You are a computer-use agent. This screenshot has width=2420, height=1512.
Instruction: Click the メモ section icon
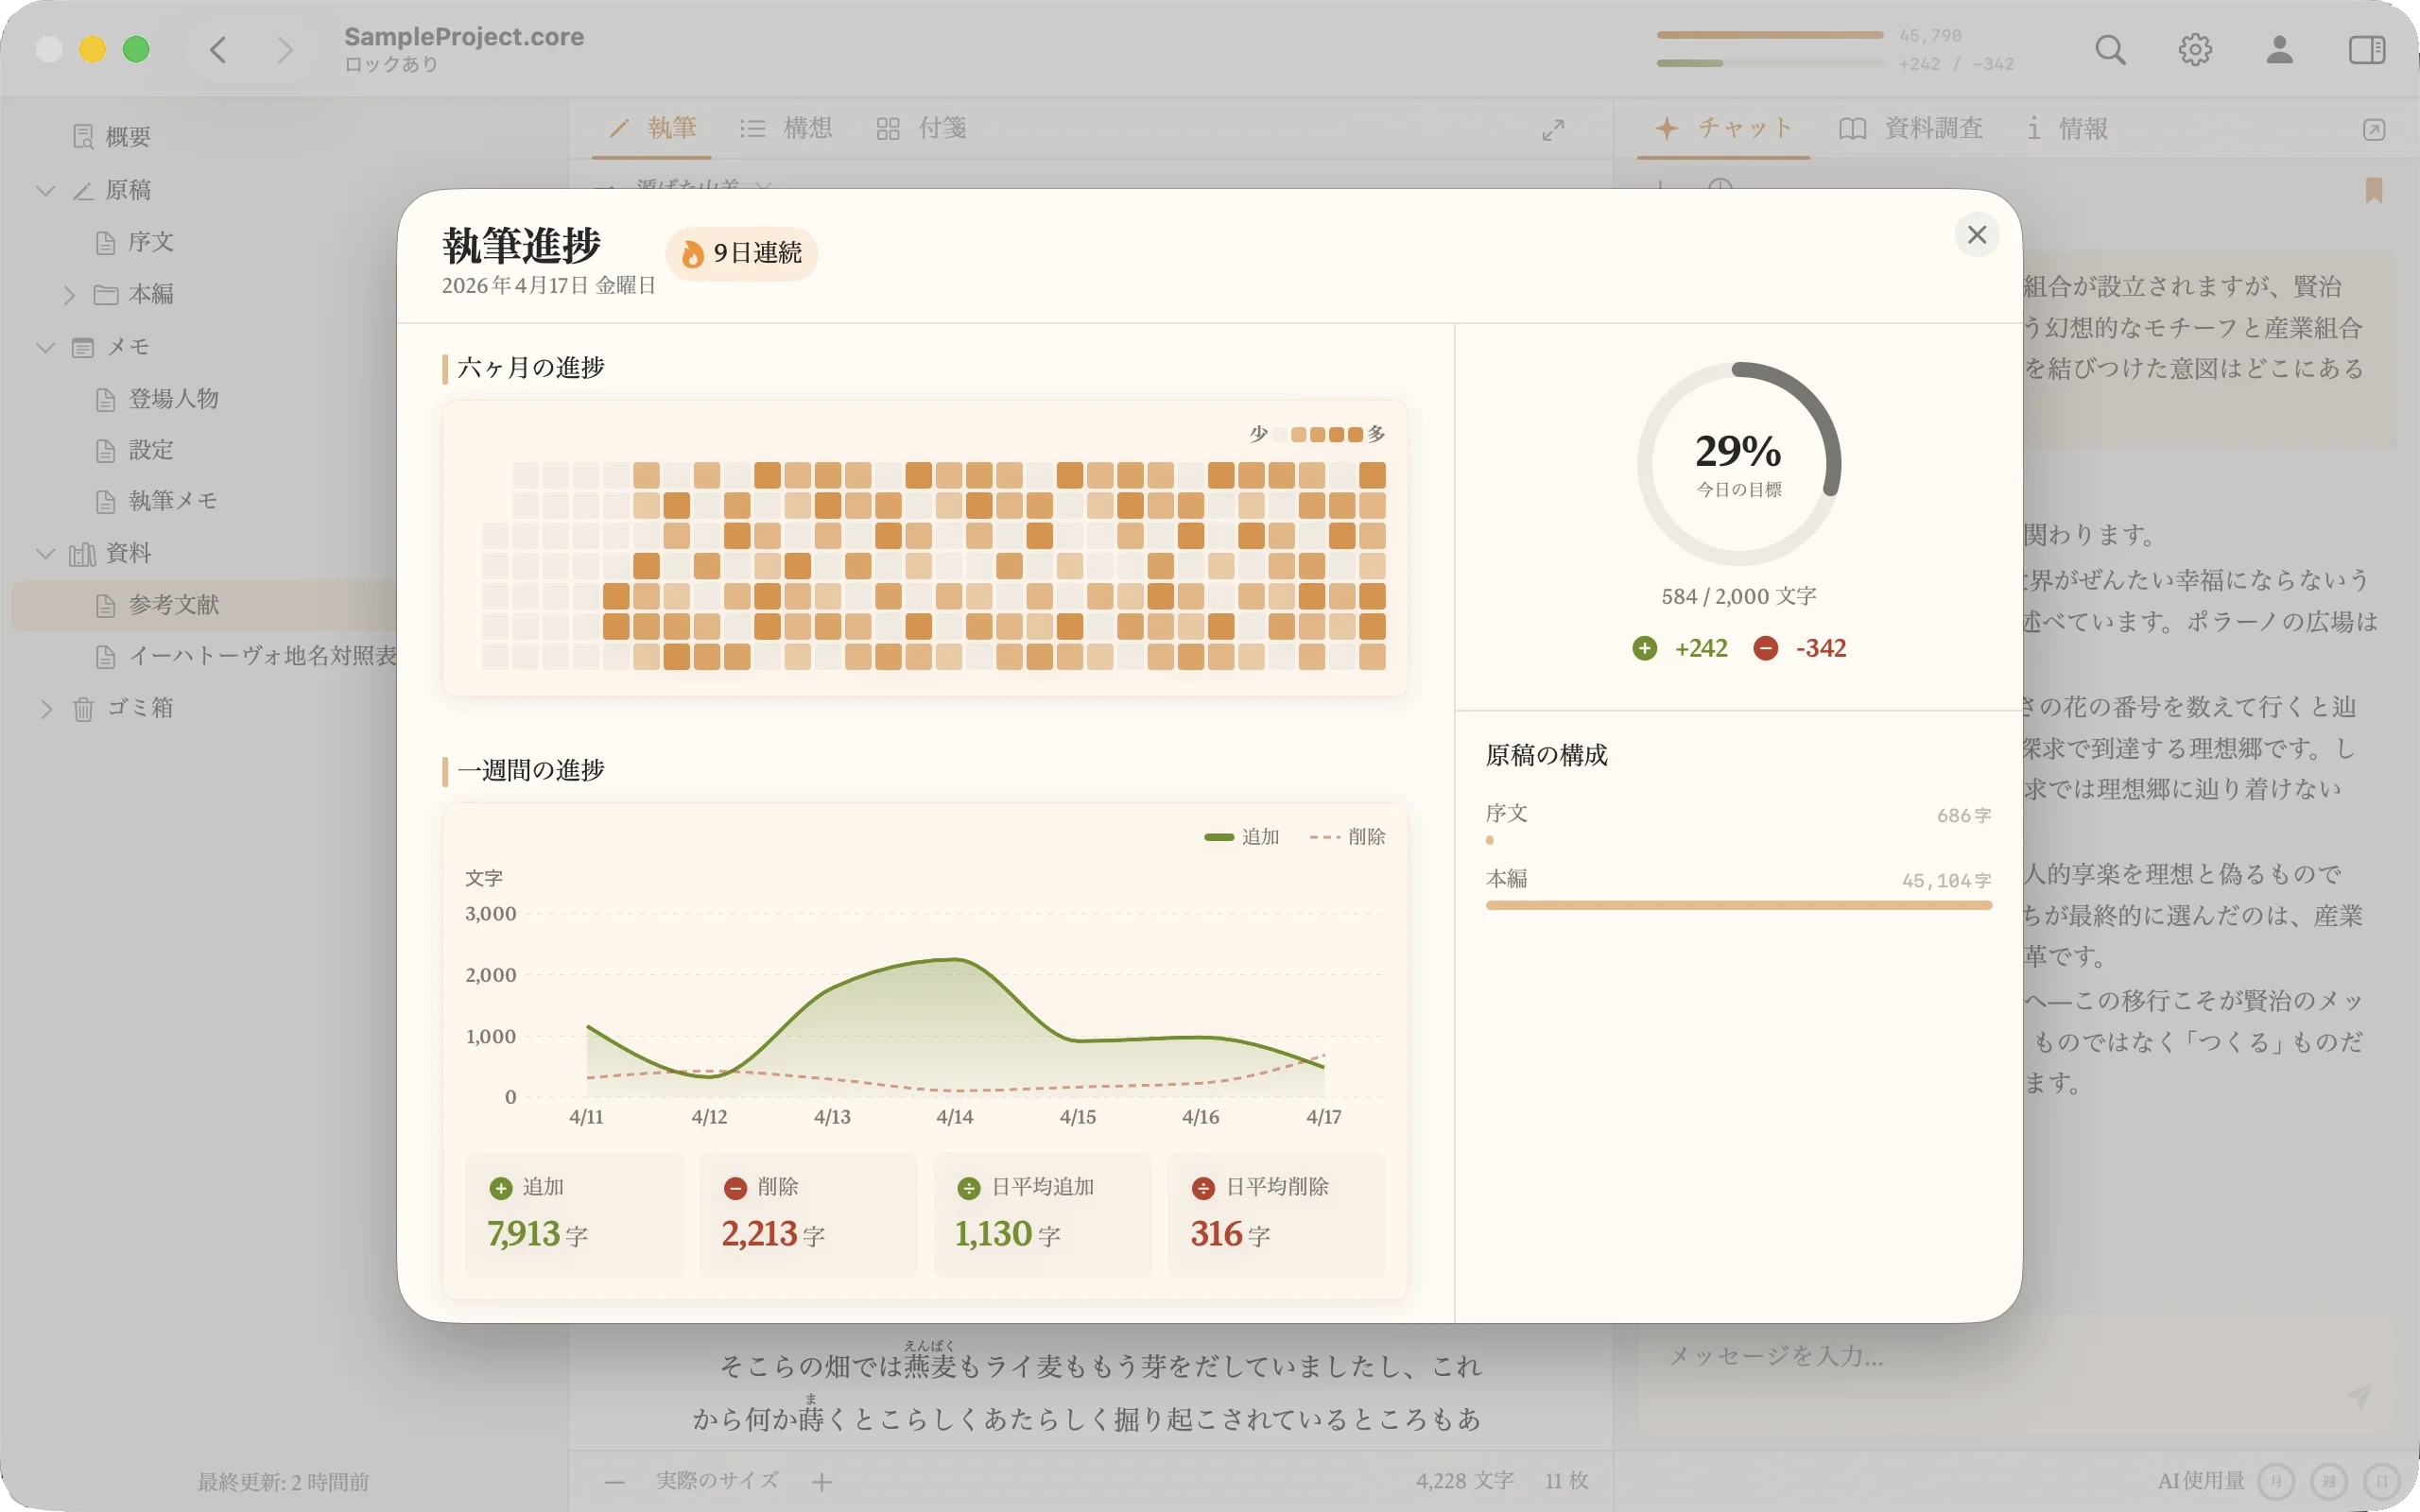(83, 347)
